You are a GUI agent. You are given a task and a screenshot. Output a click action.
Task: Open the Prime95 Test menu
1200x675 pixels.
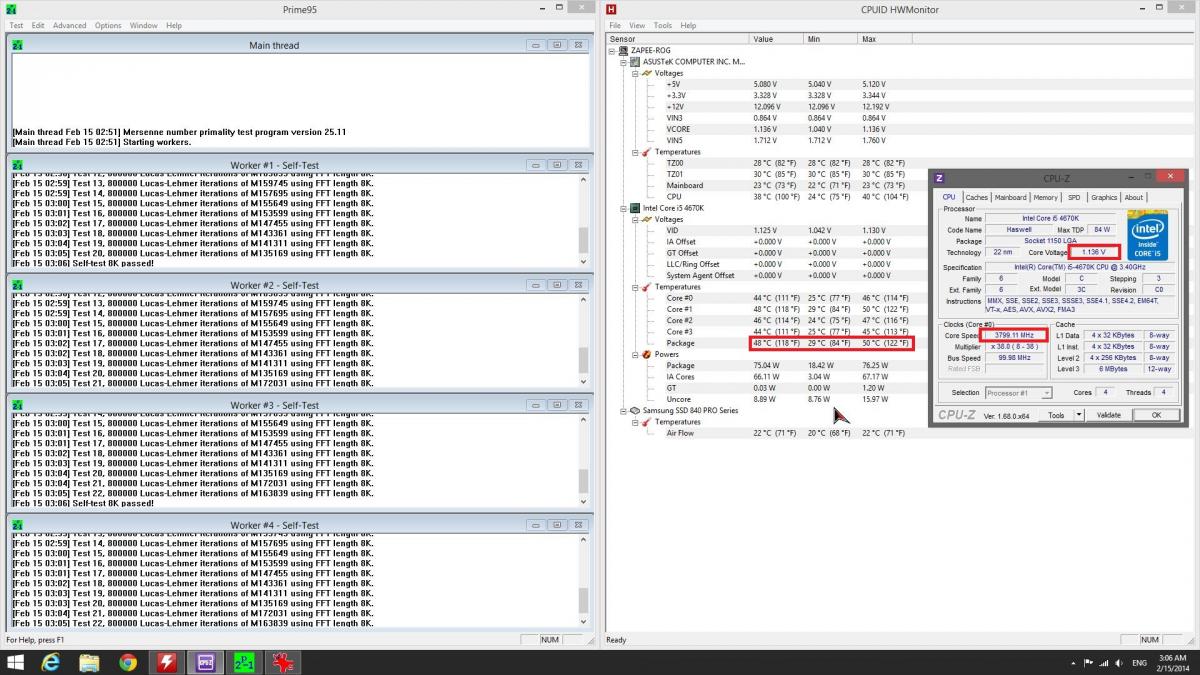pyautogui.click(x=16, y=25)
